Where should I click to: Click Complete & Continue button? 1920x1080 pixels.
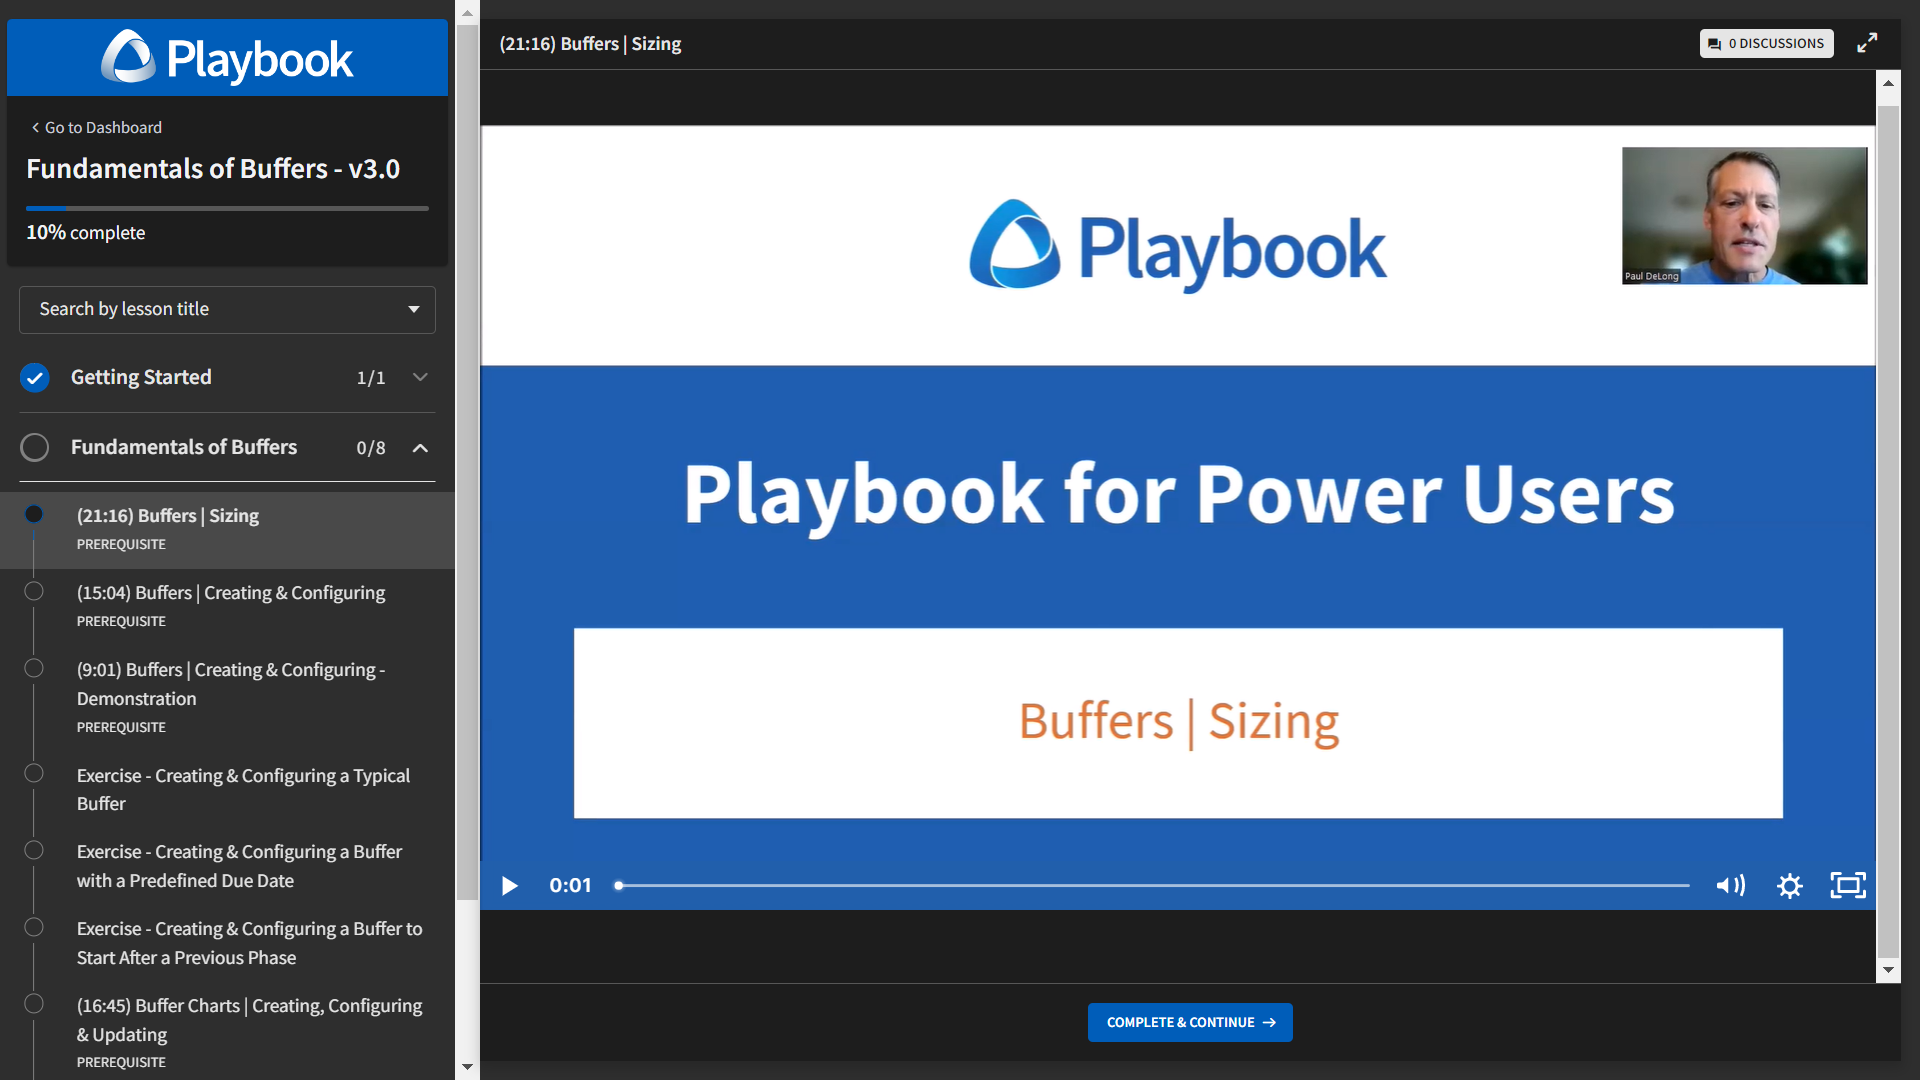click(1190, 1022)
